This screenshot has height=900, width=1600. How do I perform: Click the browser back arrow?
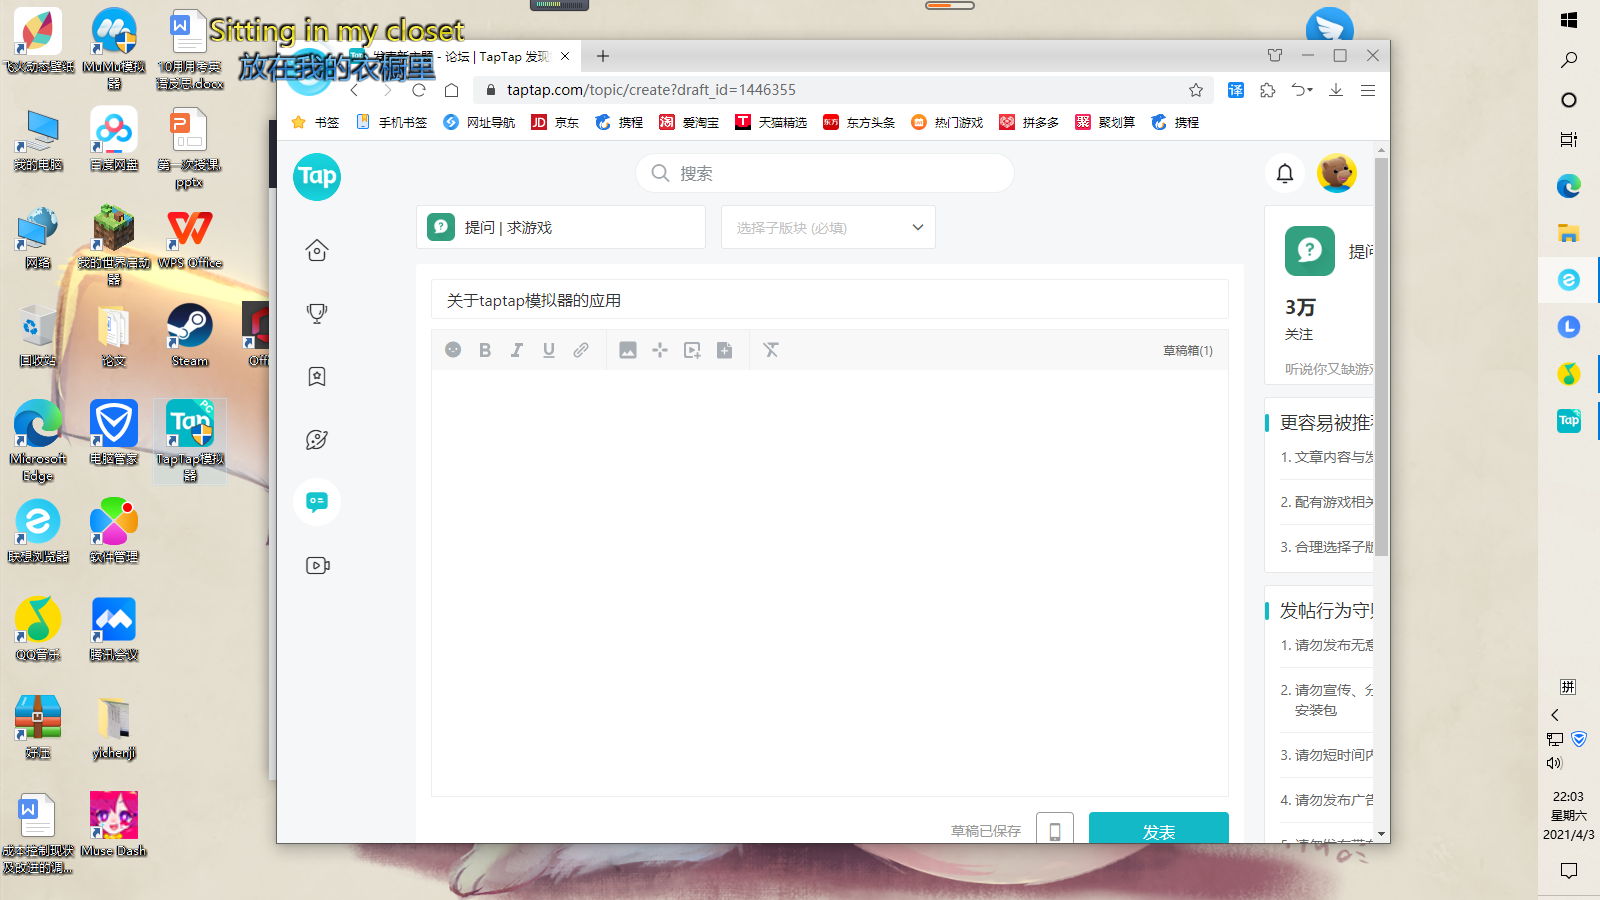(x=354, y=90)
